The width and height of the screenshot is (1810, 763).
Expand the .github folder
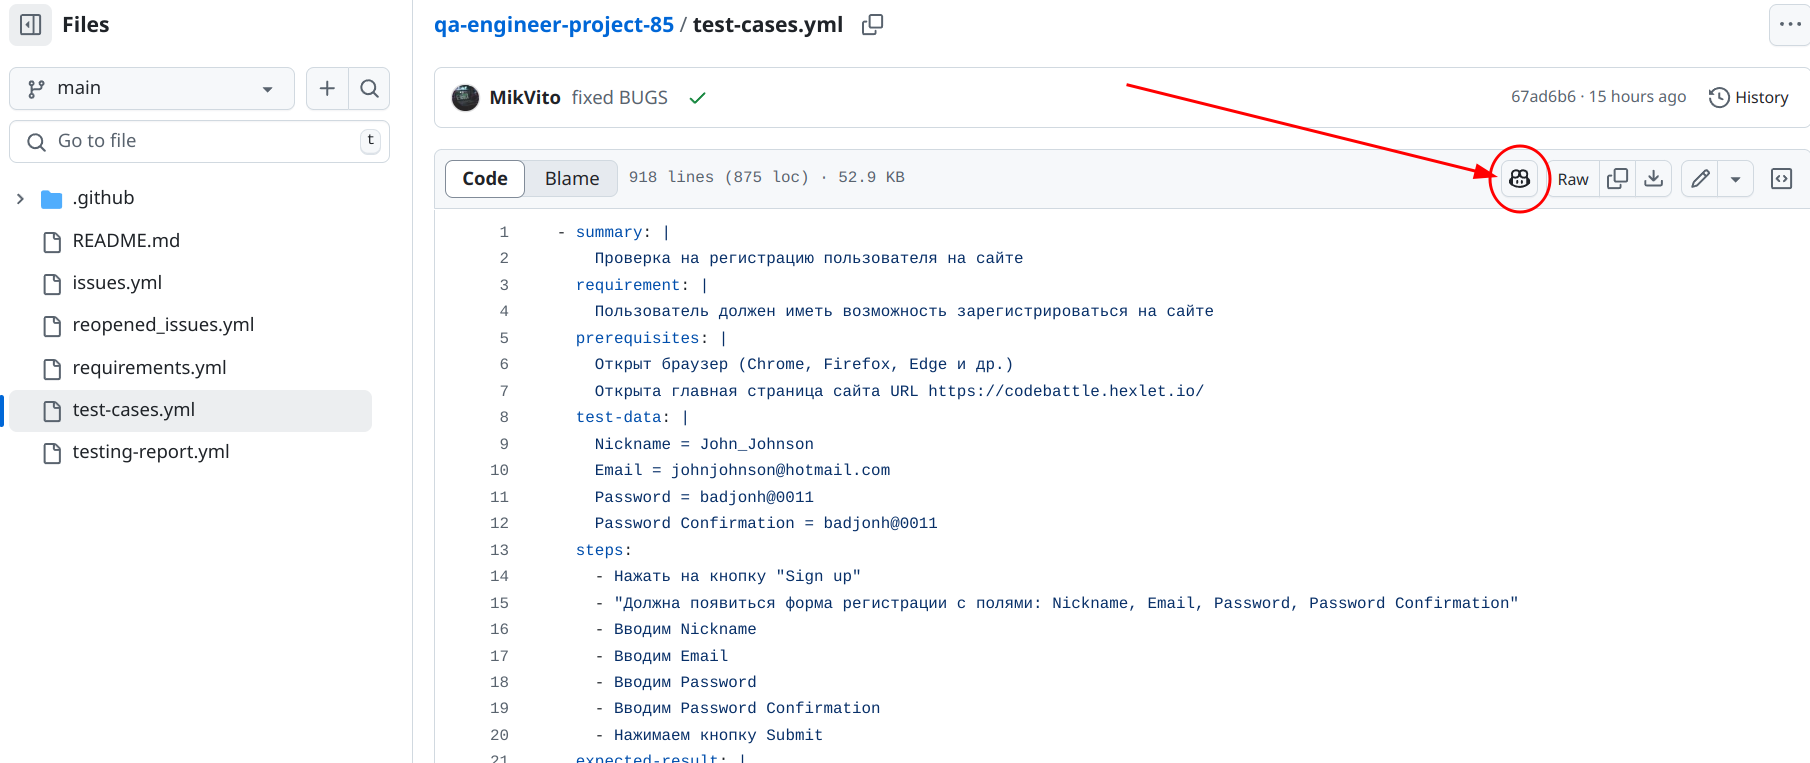(20, 199)
